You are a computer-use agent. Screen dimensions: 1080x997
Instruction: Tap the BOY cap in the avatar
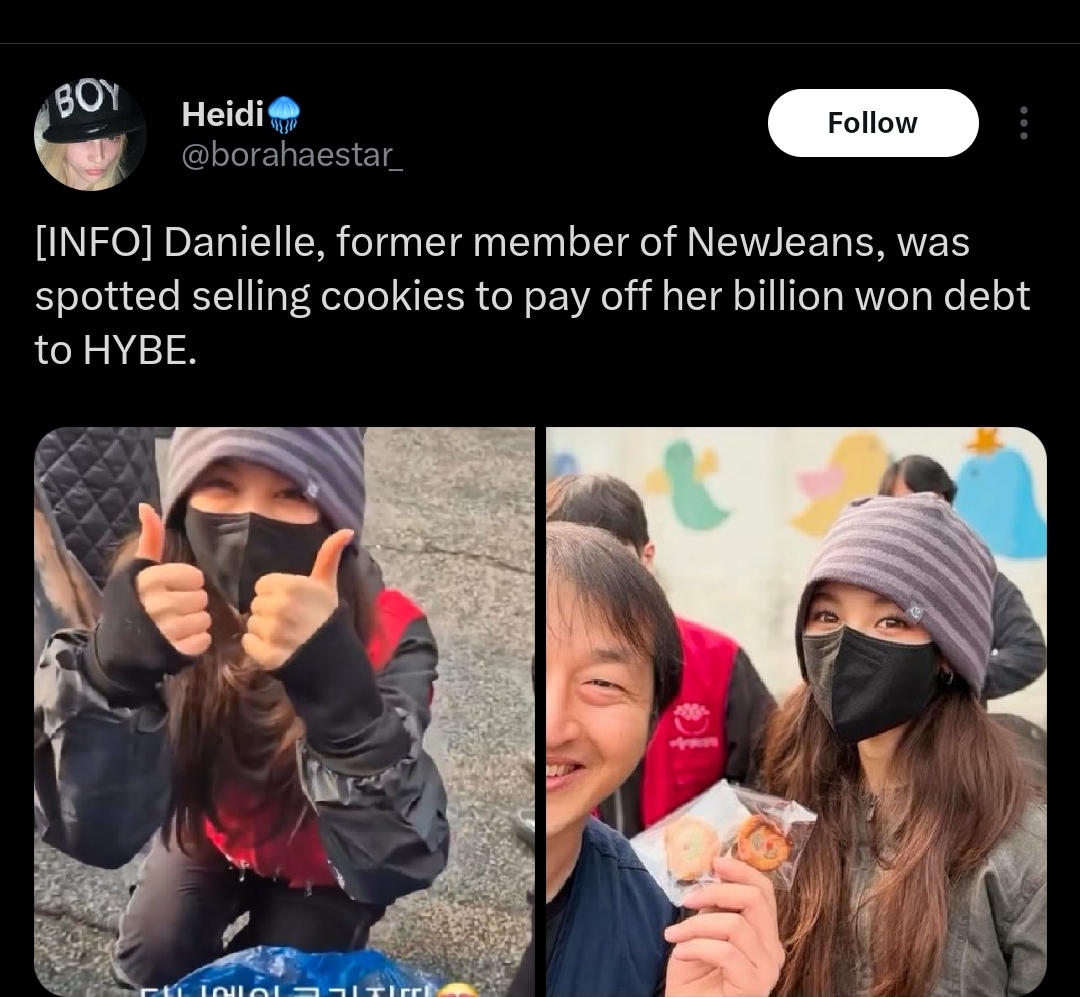tap(84, 110)
